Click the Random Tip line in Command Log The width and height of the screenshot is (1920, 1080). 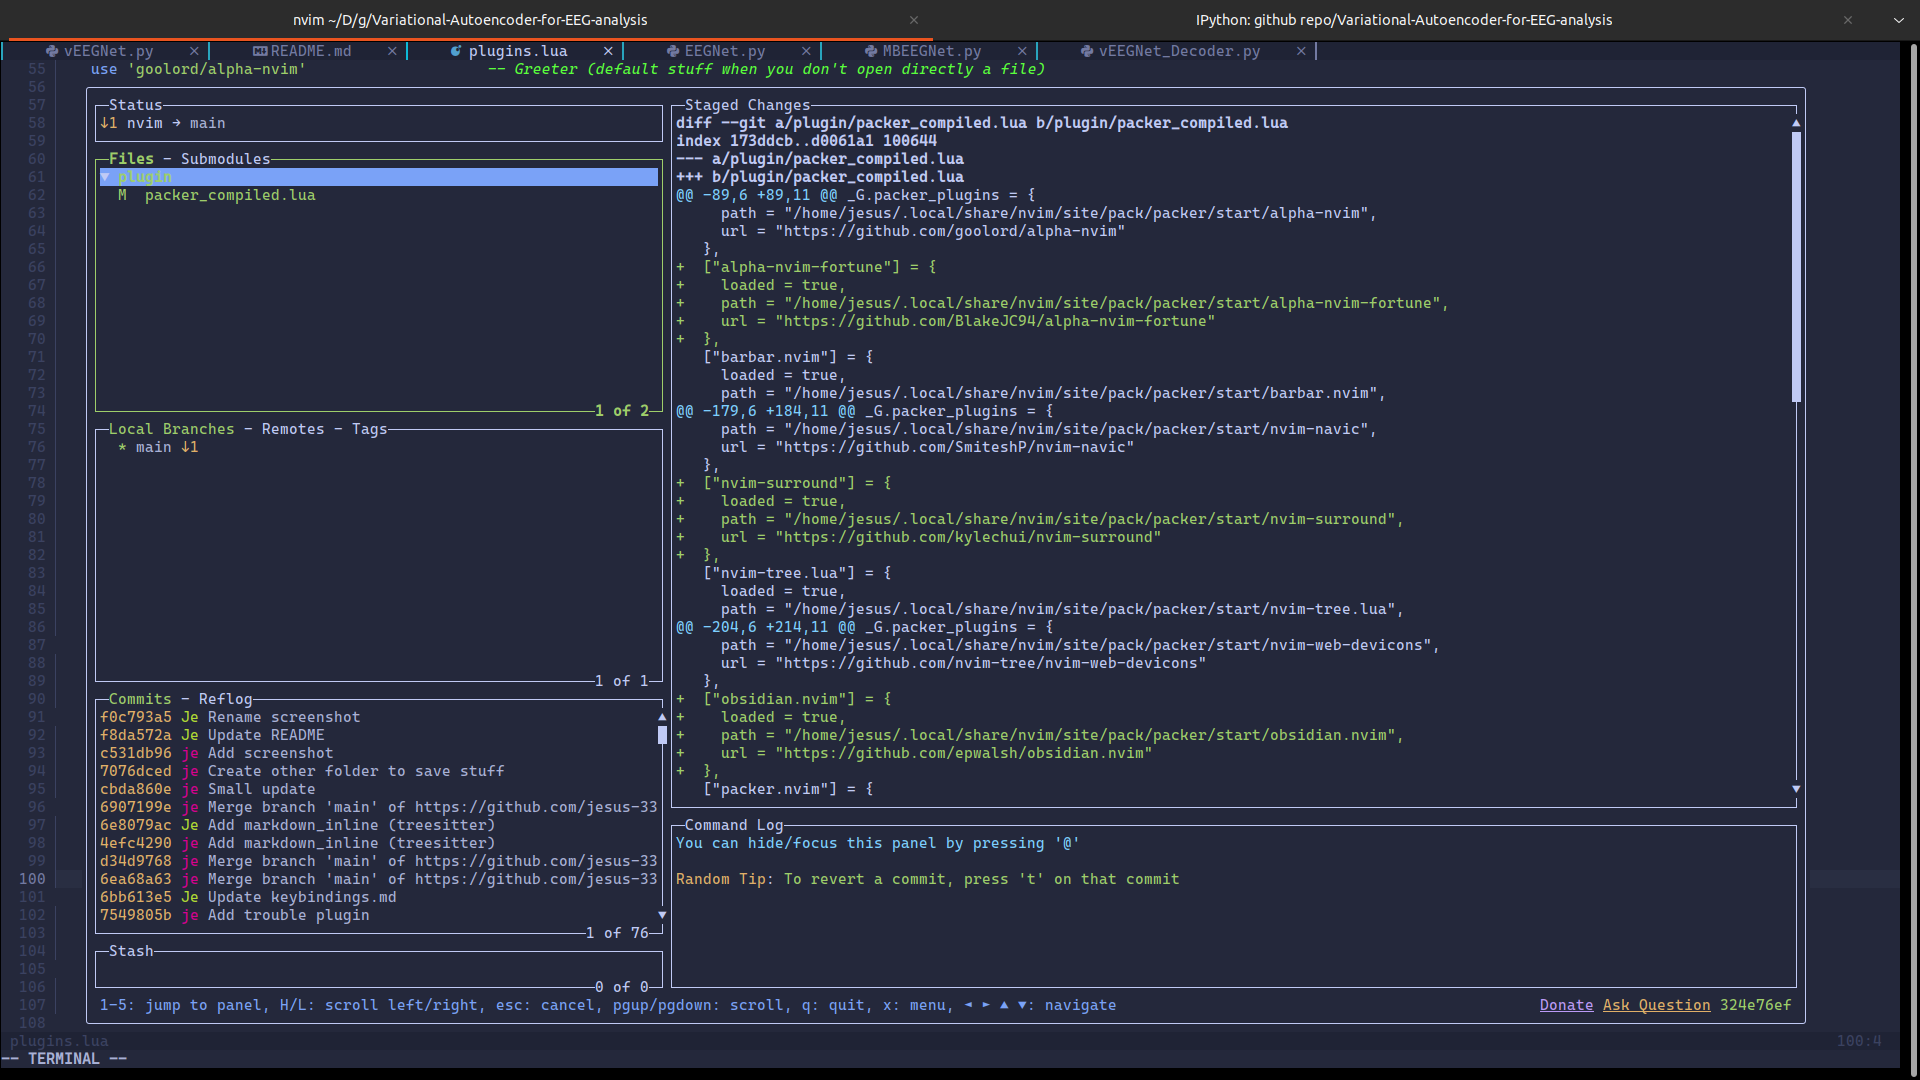(x=927, y=879)
